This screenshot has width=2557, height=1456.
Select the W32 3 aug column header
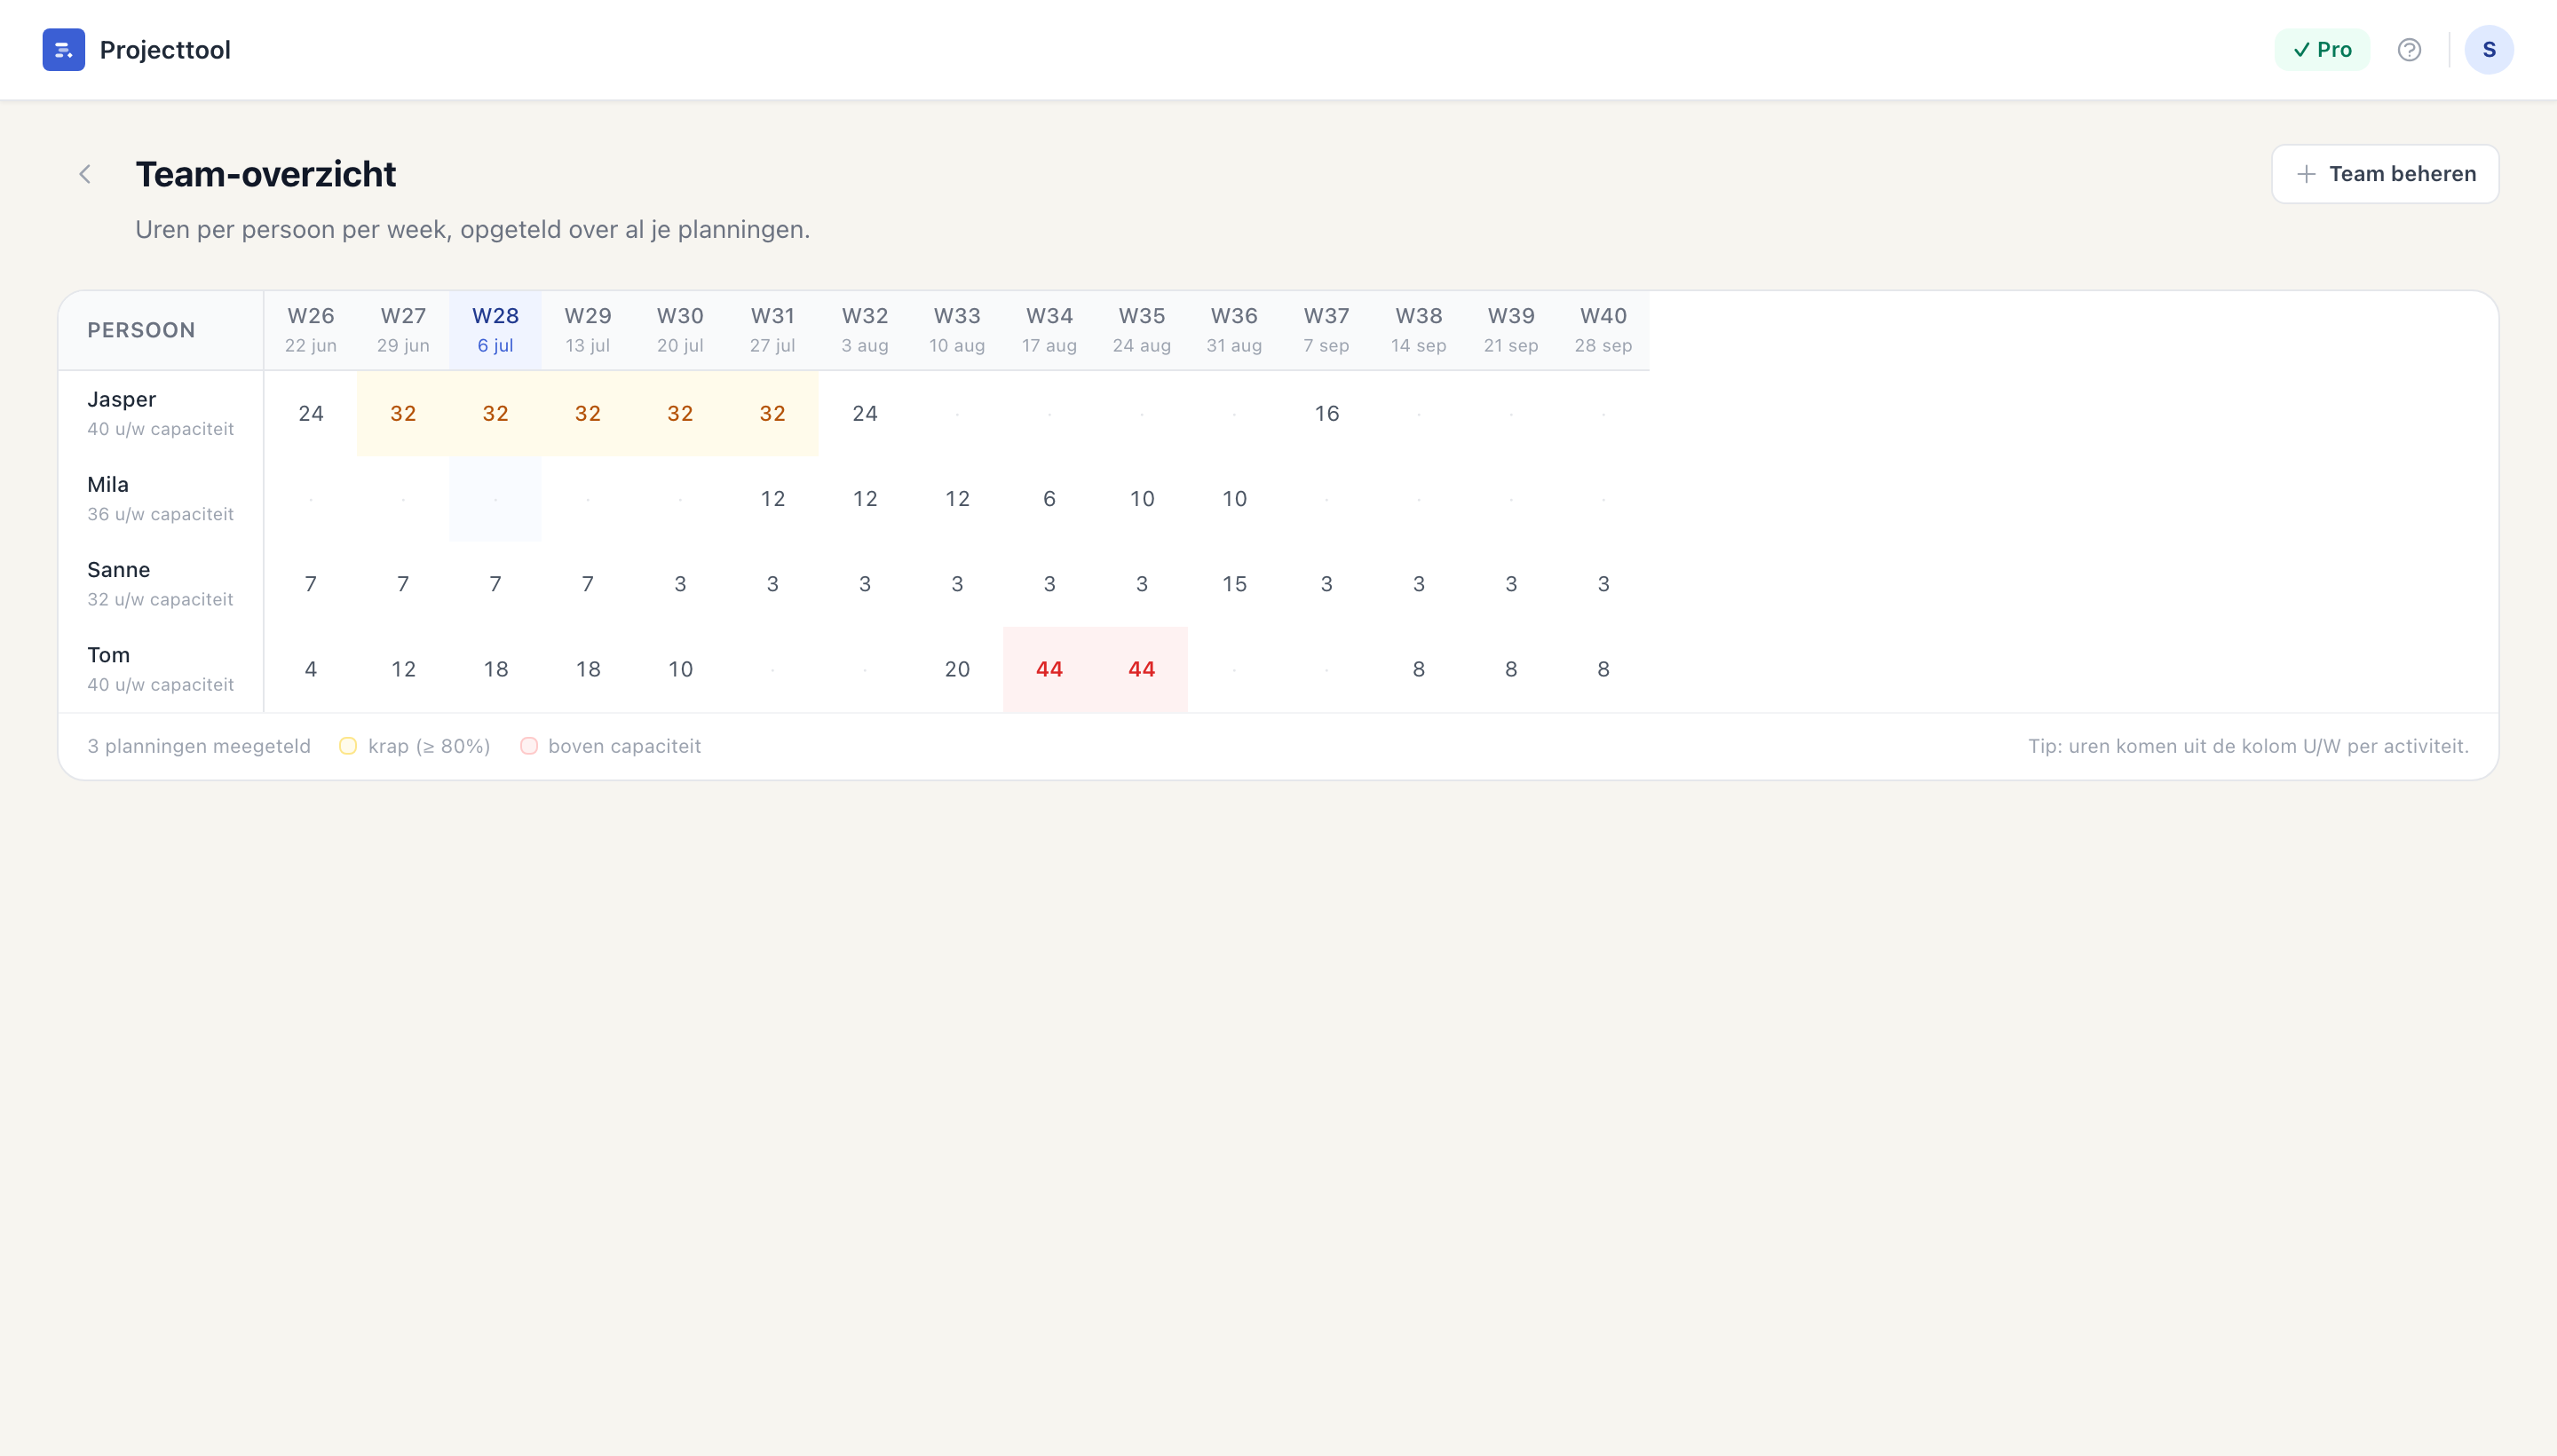point(865,330)
